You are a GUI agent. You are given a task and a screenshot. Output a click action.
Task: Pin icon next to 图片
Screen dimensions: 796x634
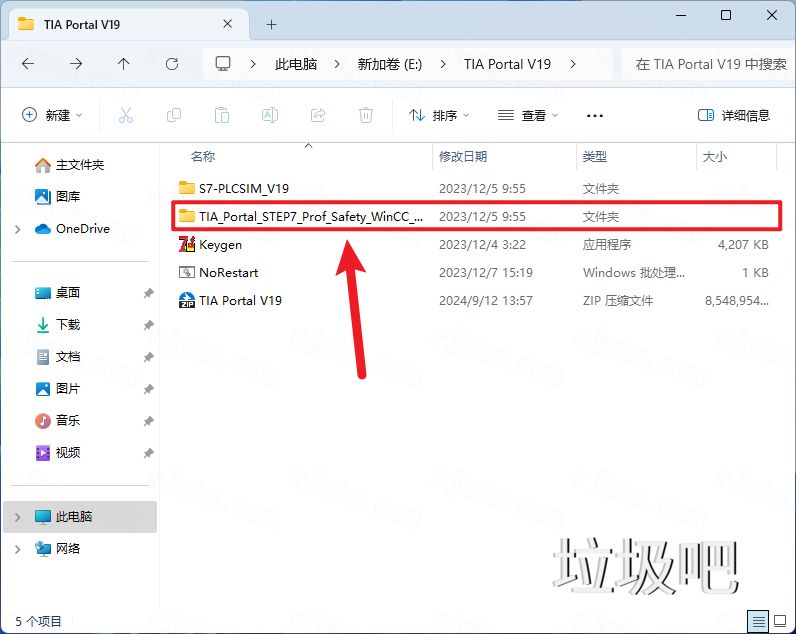(x=148, y=389)
